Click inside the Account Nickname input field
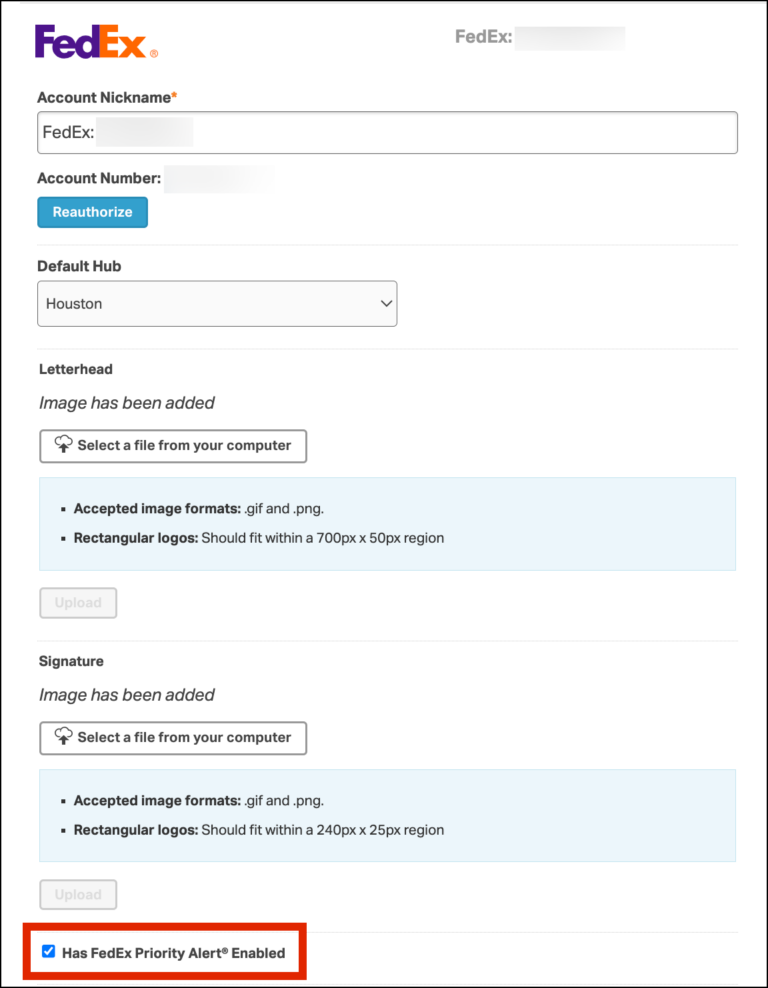Screen dimensions: 768x988 (x=386, y=132)
